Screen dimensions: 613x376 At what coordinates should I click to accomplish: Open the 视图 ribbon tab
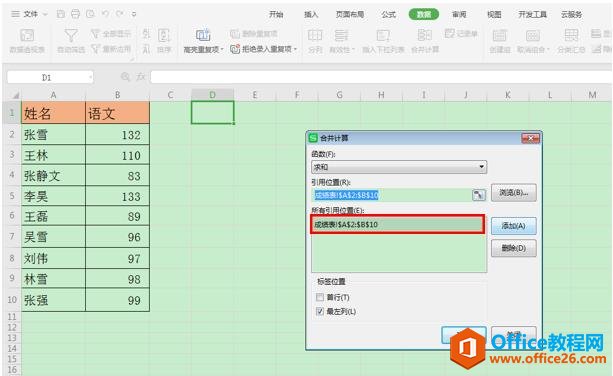[494, 14]
